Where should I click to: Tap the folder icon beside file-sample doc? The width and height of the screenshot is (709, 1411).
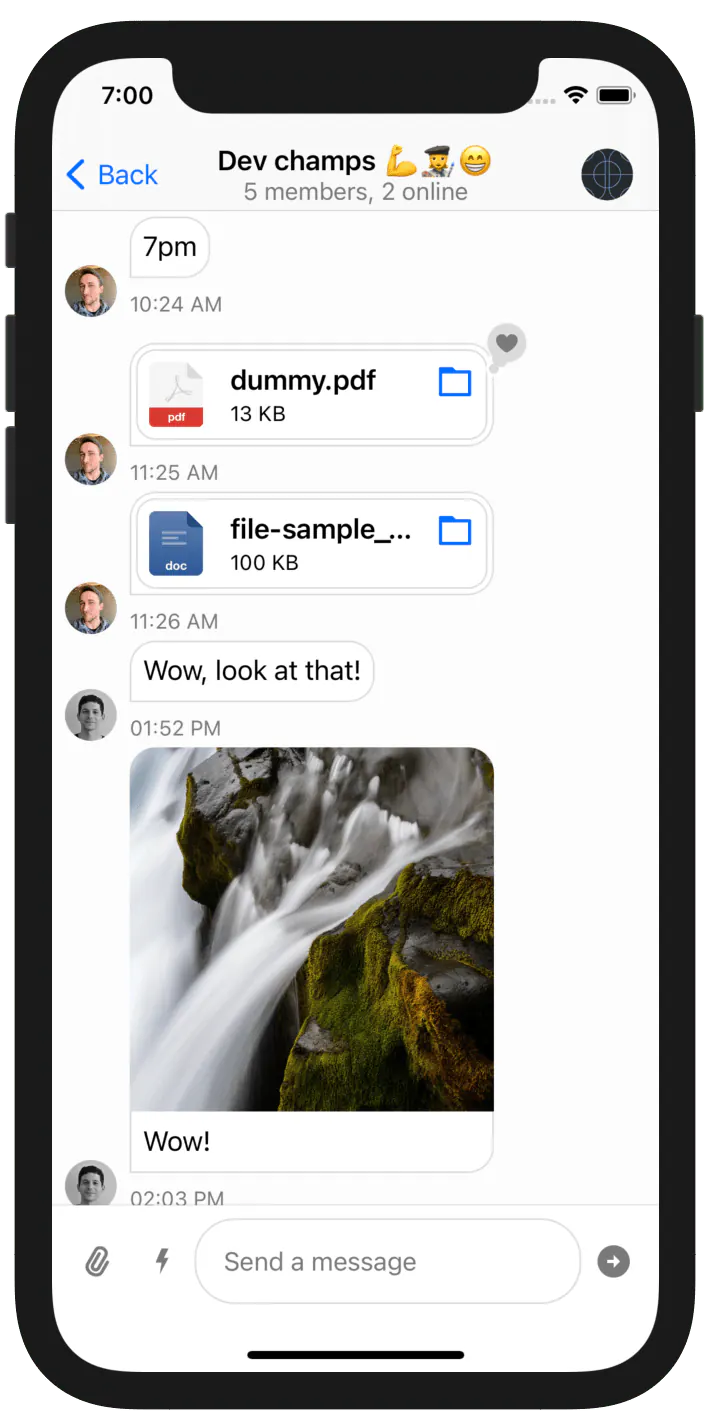455,531
